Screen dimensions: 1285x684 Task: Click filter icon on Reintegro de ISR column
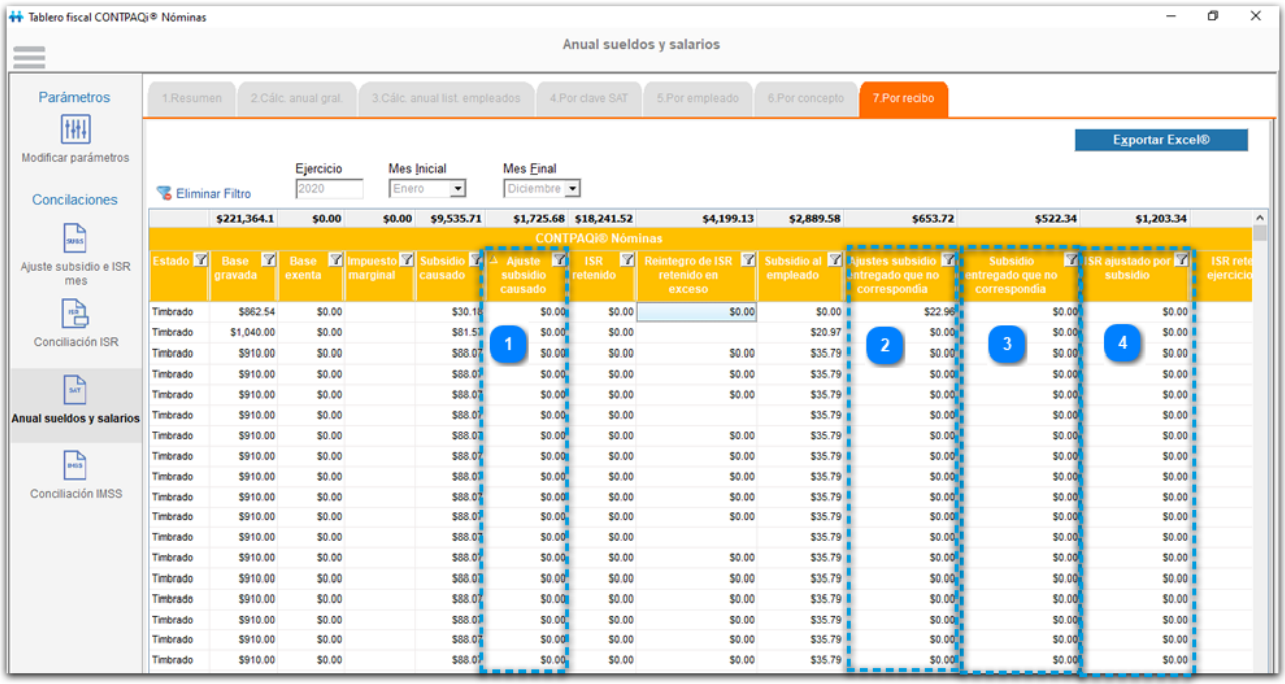[x=748, y=260]
